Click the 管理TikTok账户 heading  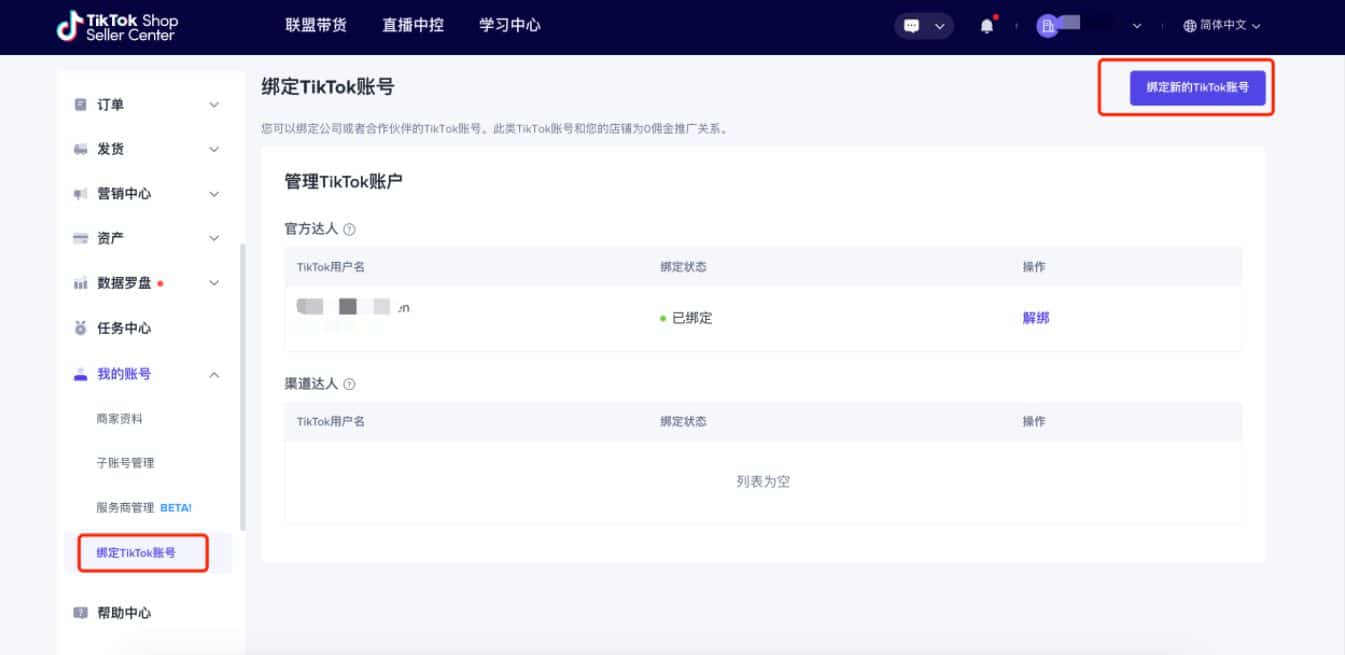tap(344, 182)
